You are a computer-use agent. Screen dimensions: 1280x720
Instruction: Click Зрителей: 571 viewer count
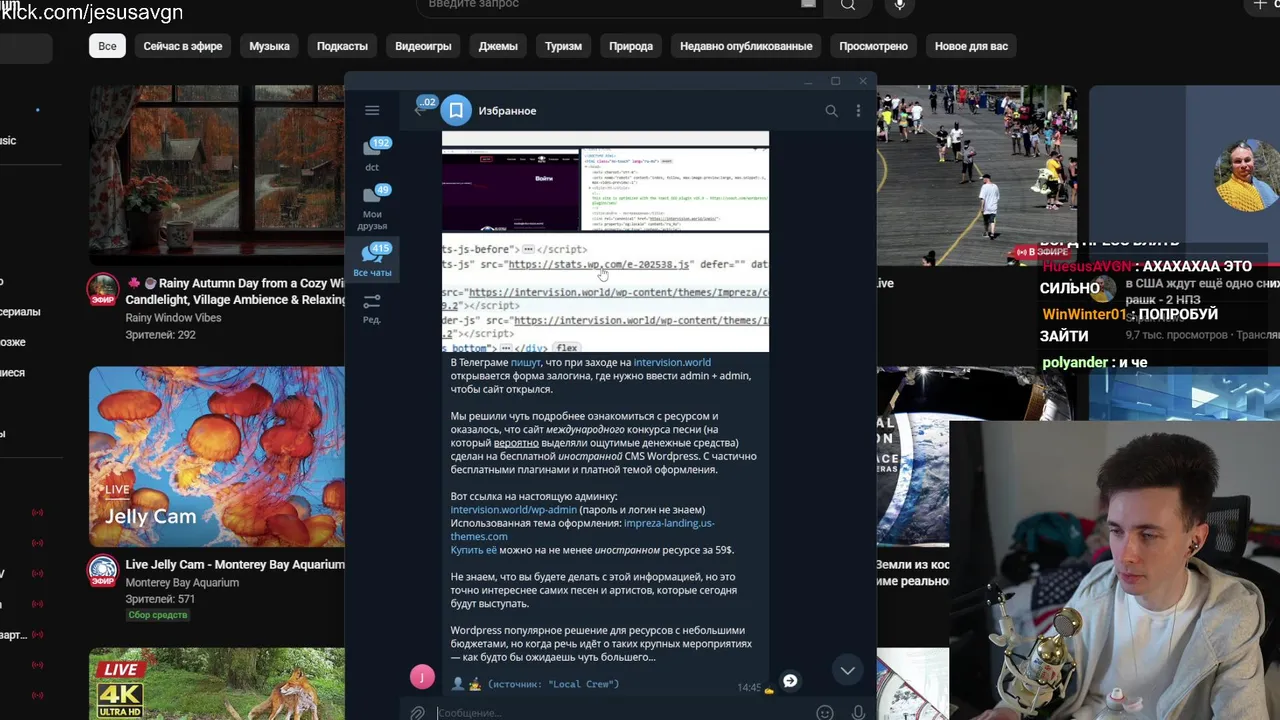point(160,599)
